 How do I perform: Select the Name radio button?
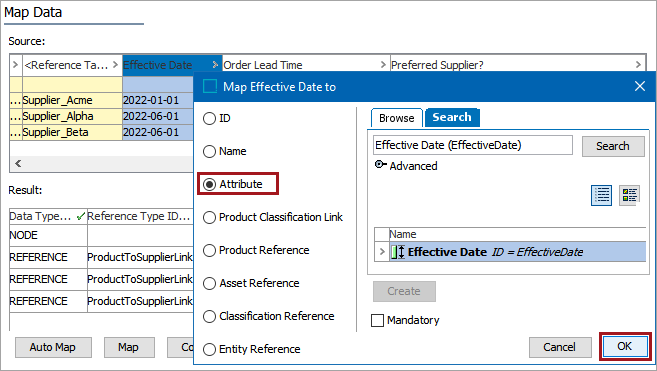pyautogui.click(x=209, y=151)
